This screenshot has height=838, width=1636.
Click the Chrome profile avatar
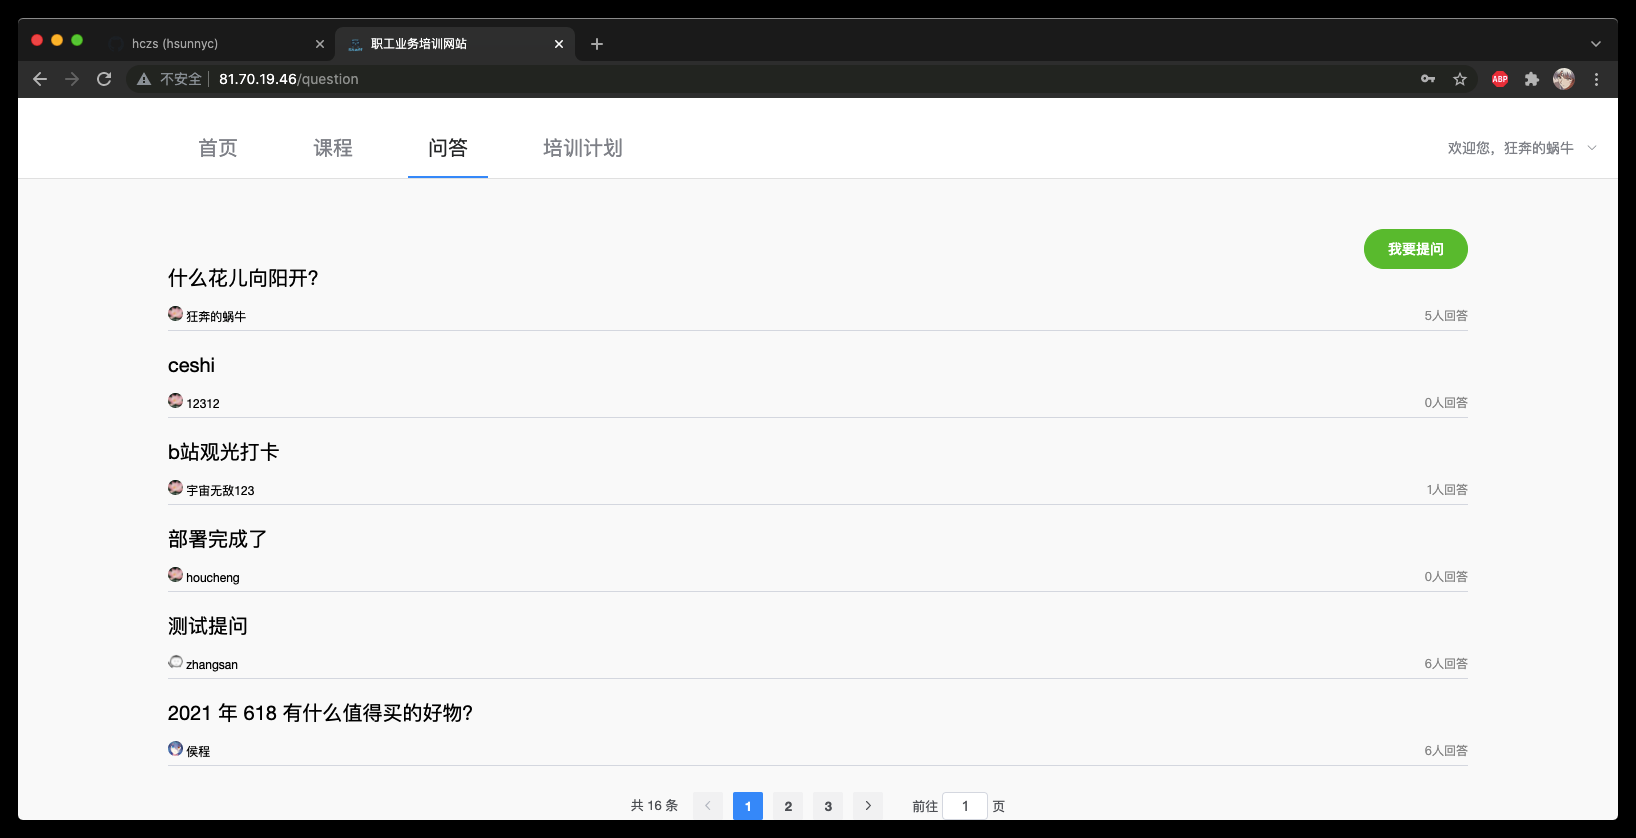[1563, 79]
